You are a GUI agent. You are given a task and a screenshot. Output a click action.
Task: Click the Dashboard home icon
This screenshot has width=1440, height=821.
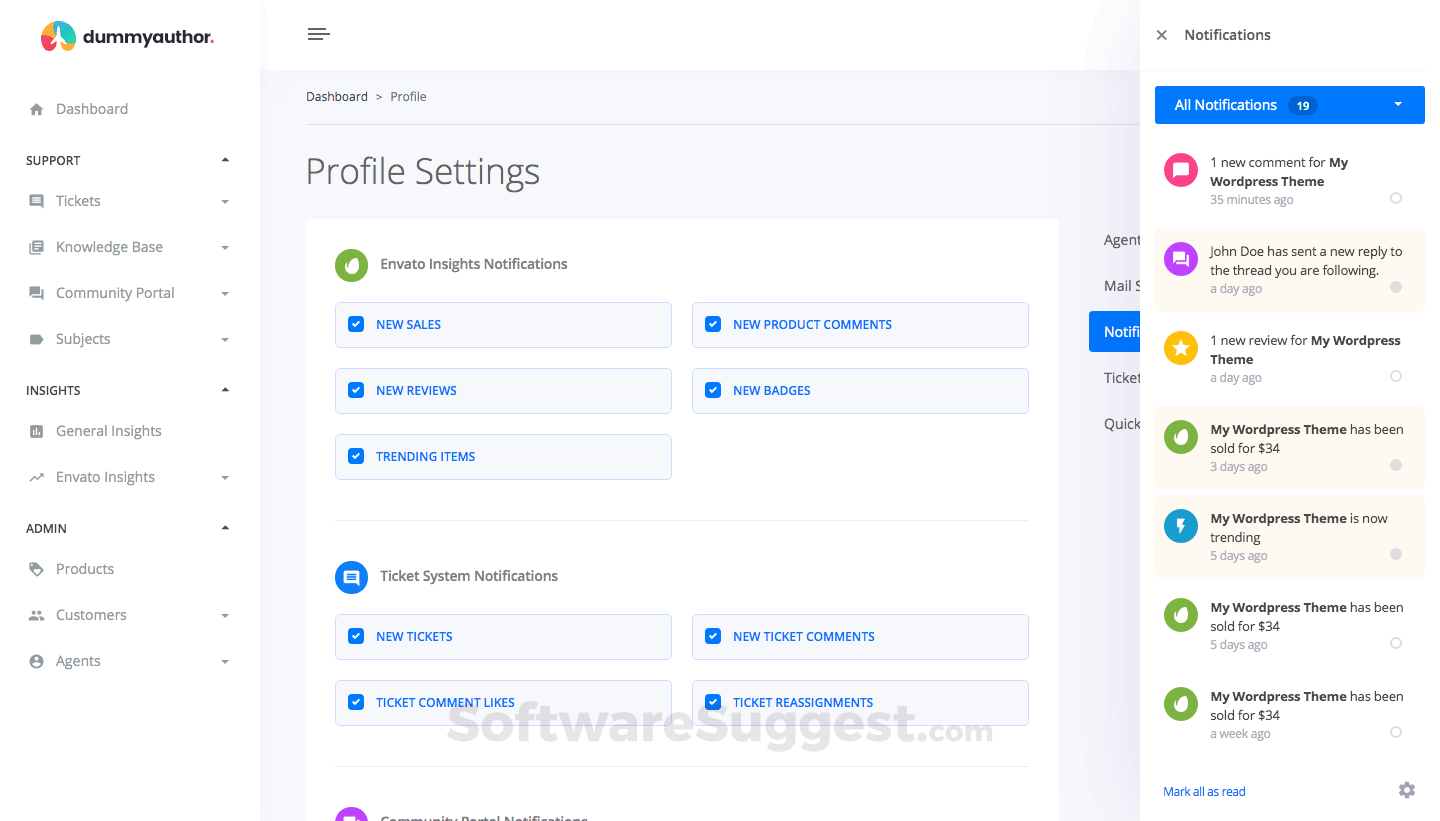37,109
